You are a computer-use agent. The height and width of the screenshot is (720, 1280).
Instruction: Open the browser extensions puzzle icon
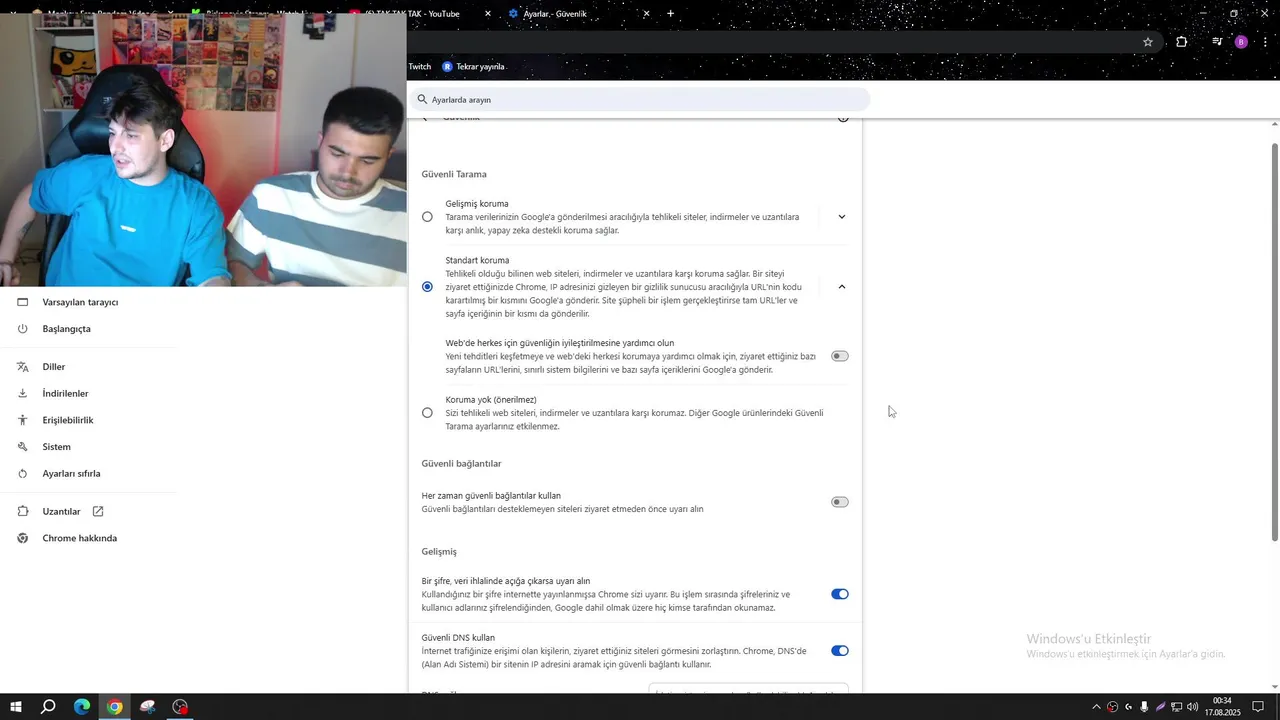pos(1181,42)
